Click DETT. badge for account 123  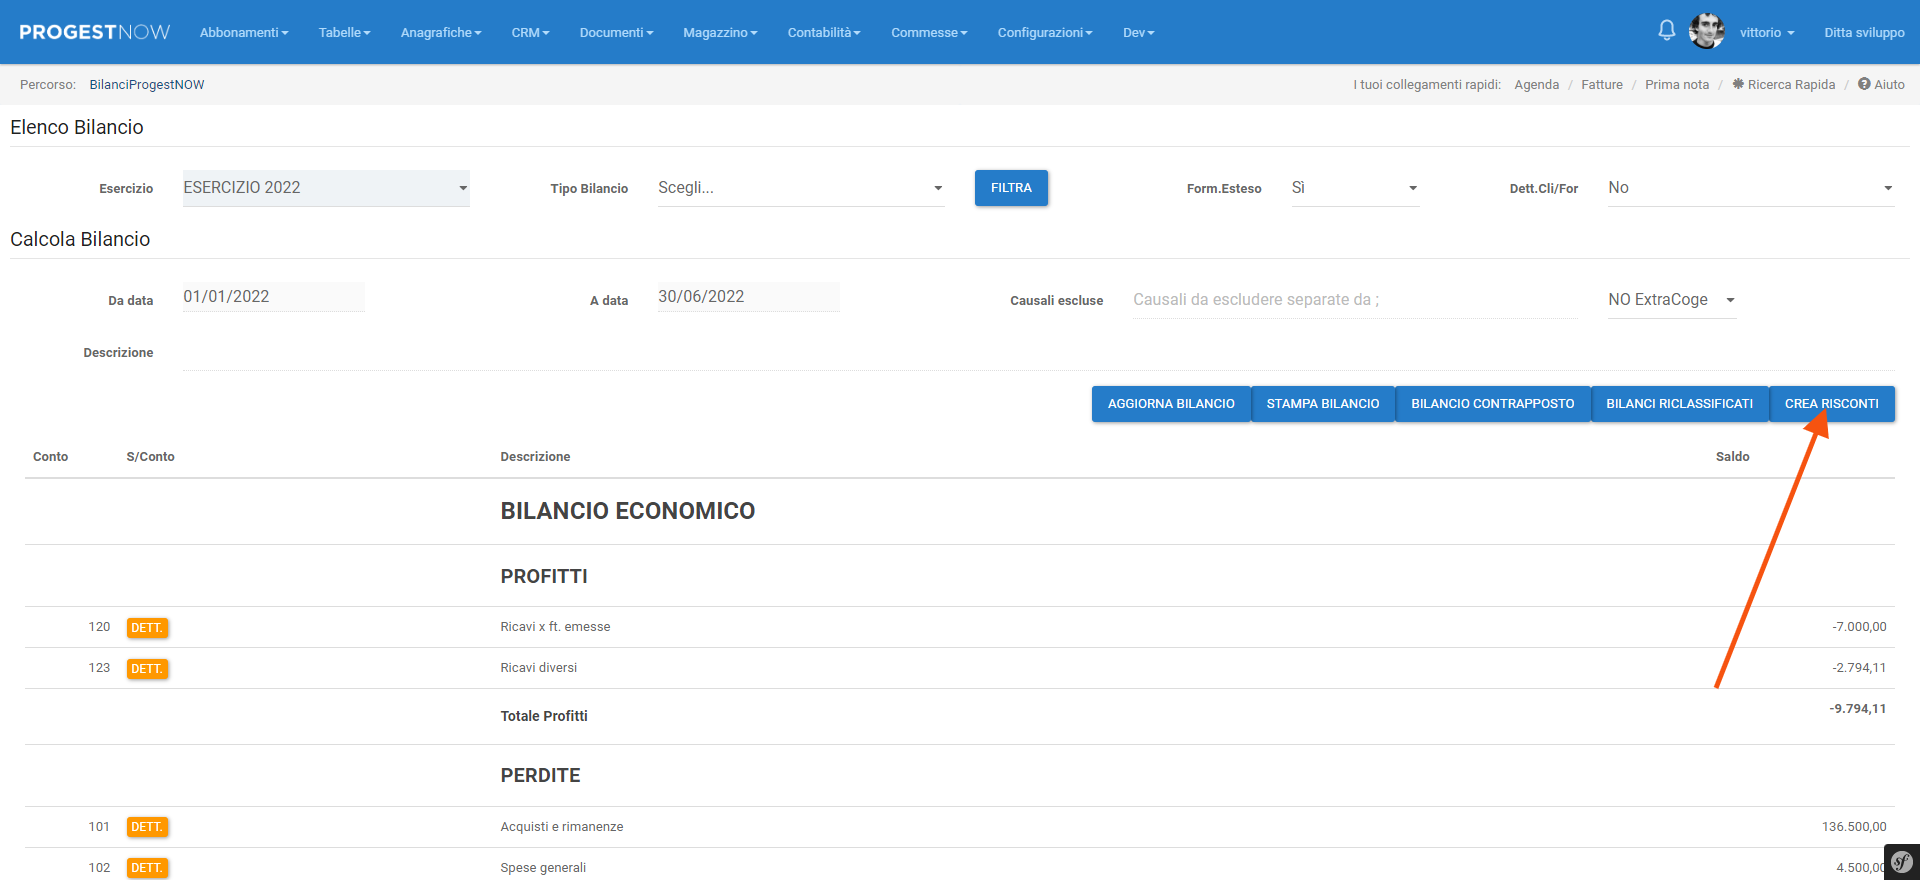click(x=147, y=669)
